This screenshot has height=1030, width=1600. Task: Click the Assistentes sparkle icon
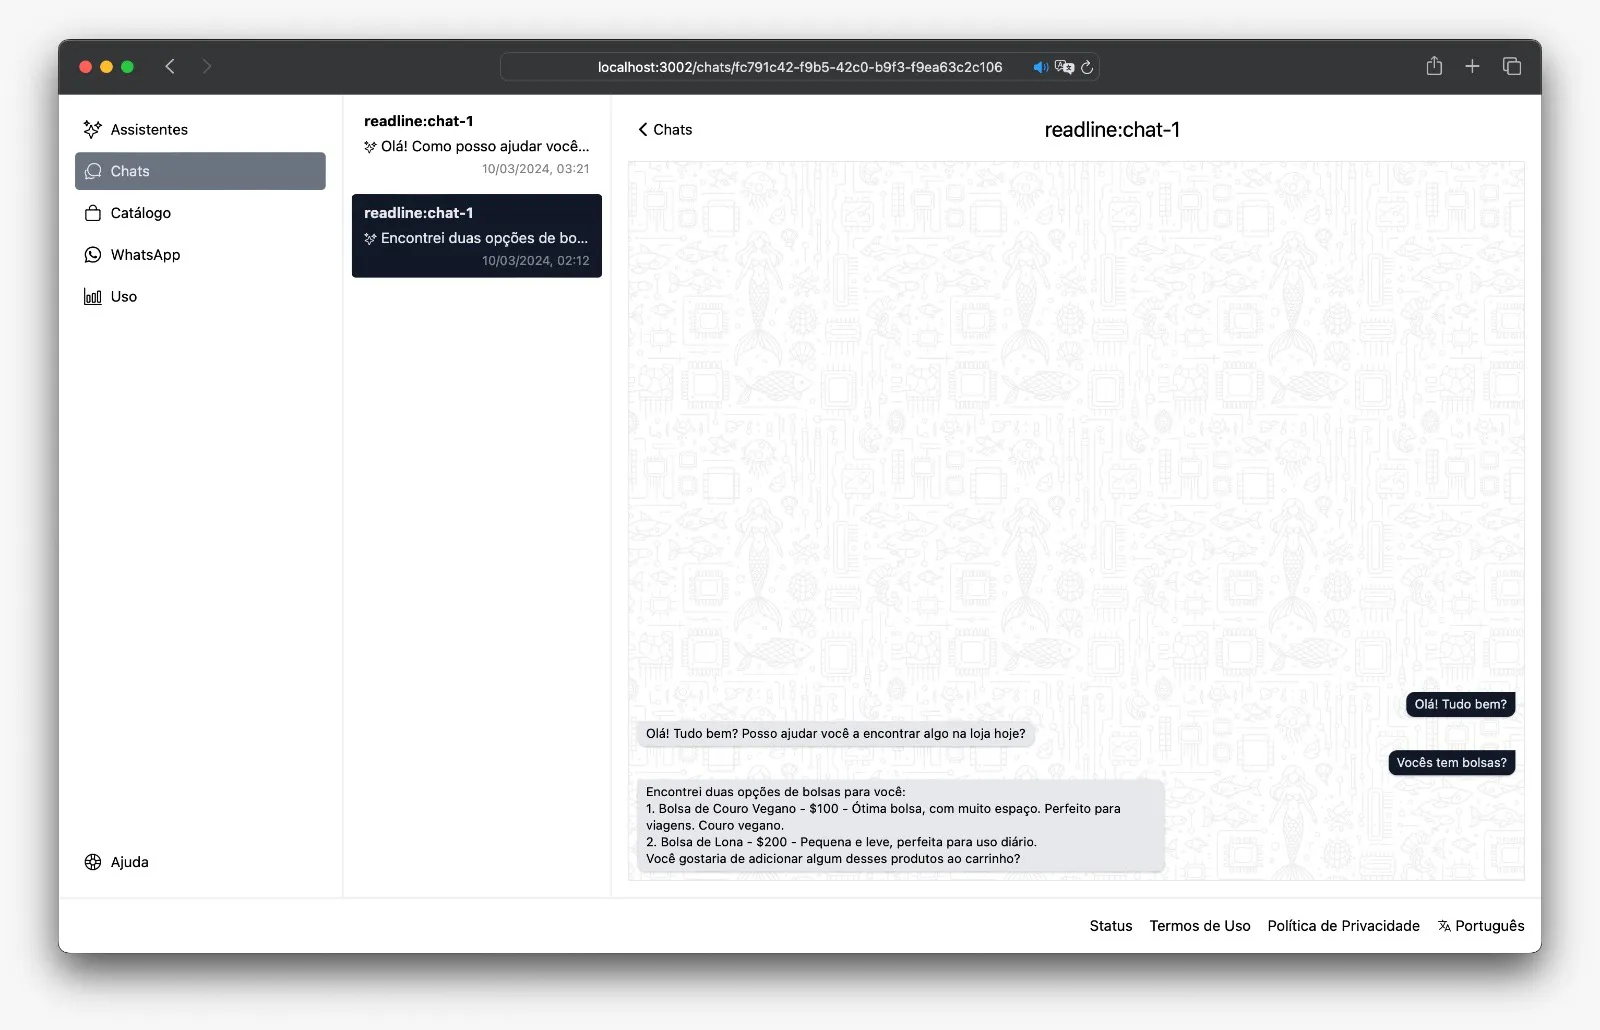click(x=93, y=129)
